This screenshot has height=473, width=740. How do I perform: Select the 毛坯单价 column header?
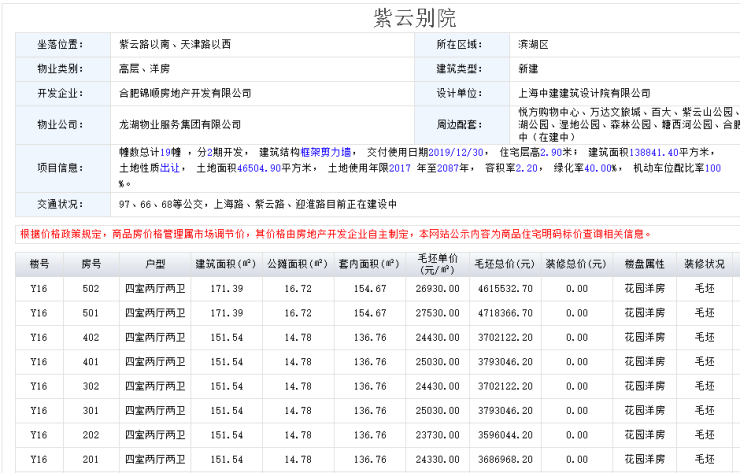[438, 265]
